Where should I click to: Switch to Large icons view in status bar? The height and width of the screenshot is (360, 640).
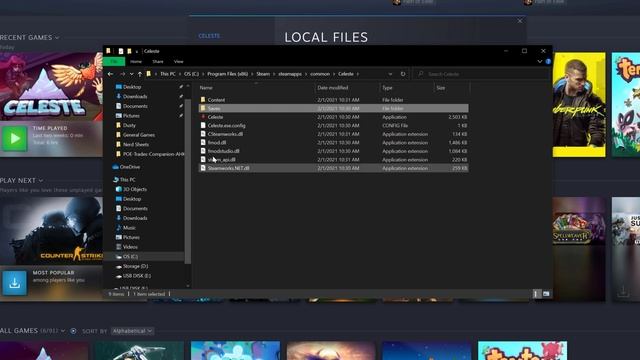point(546,294)
